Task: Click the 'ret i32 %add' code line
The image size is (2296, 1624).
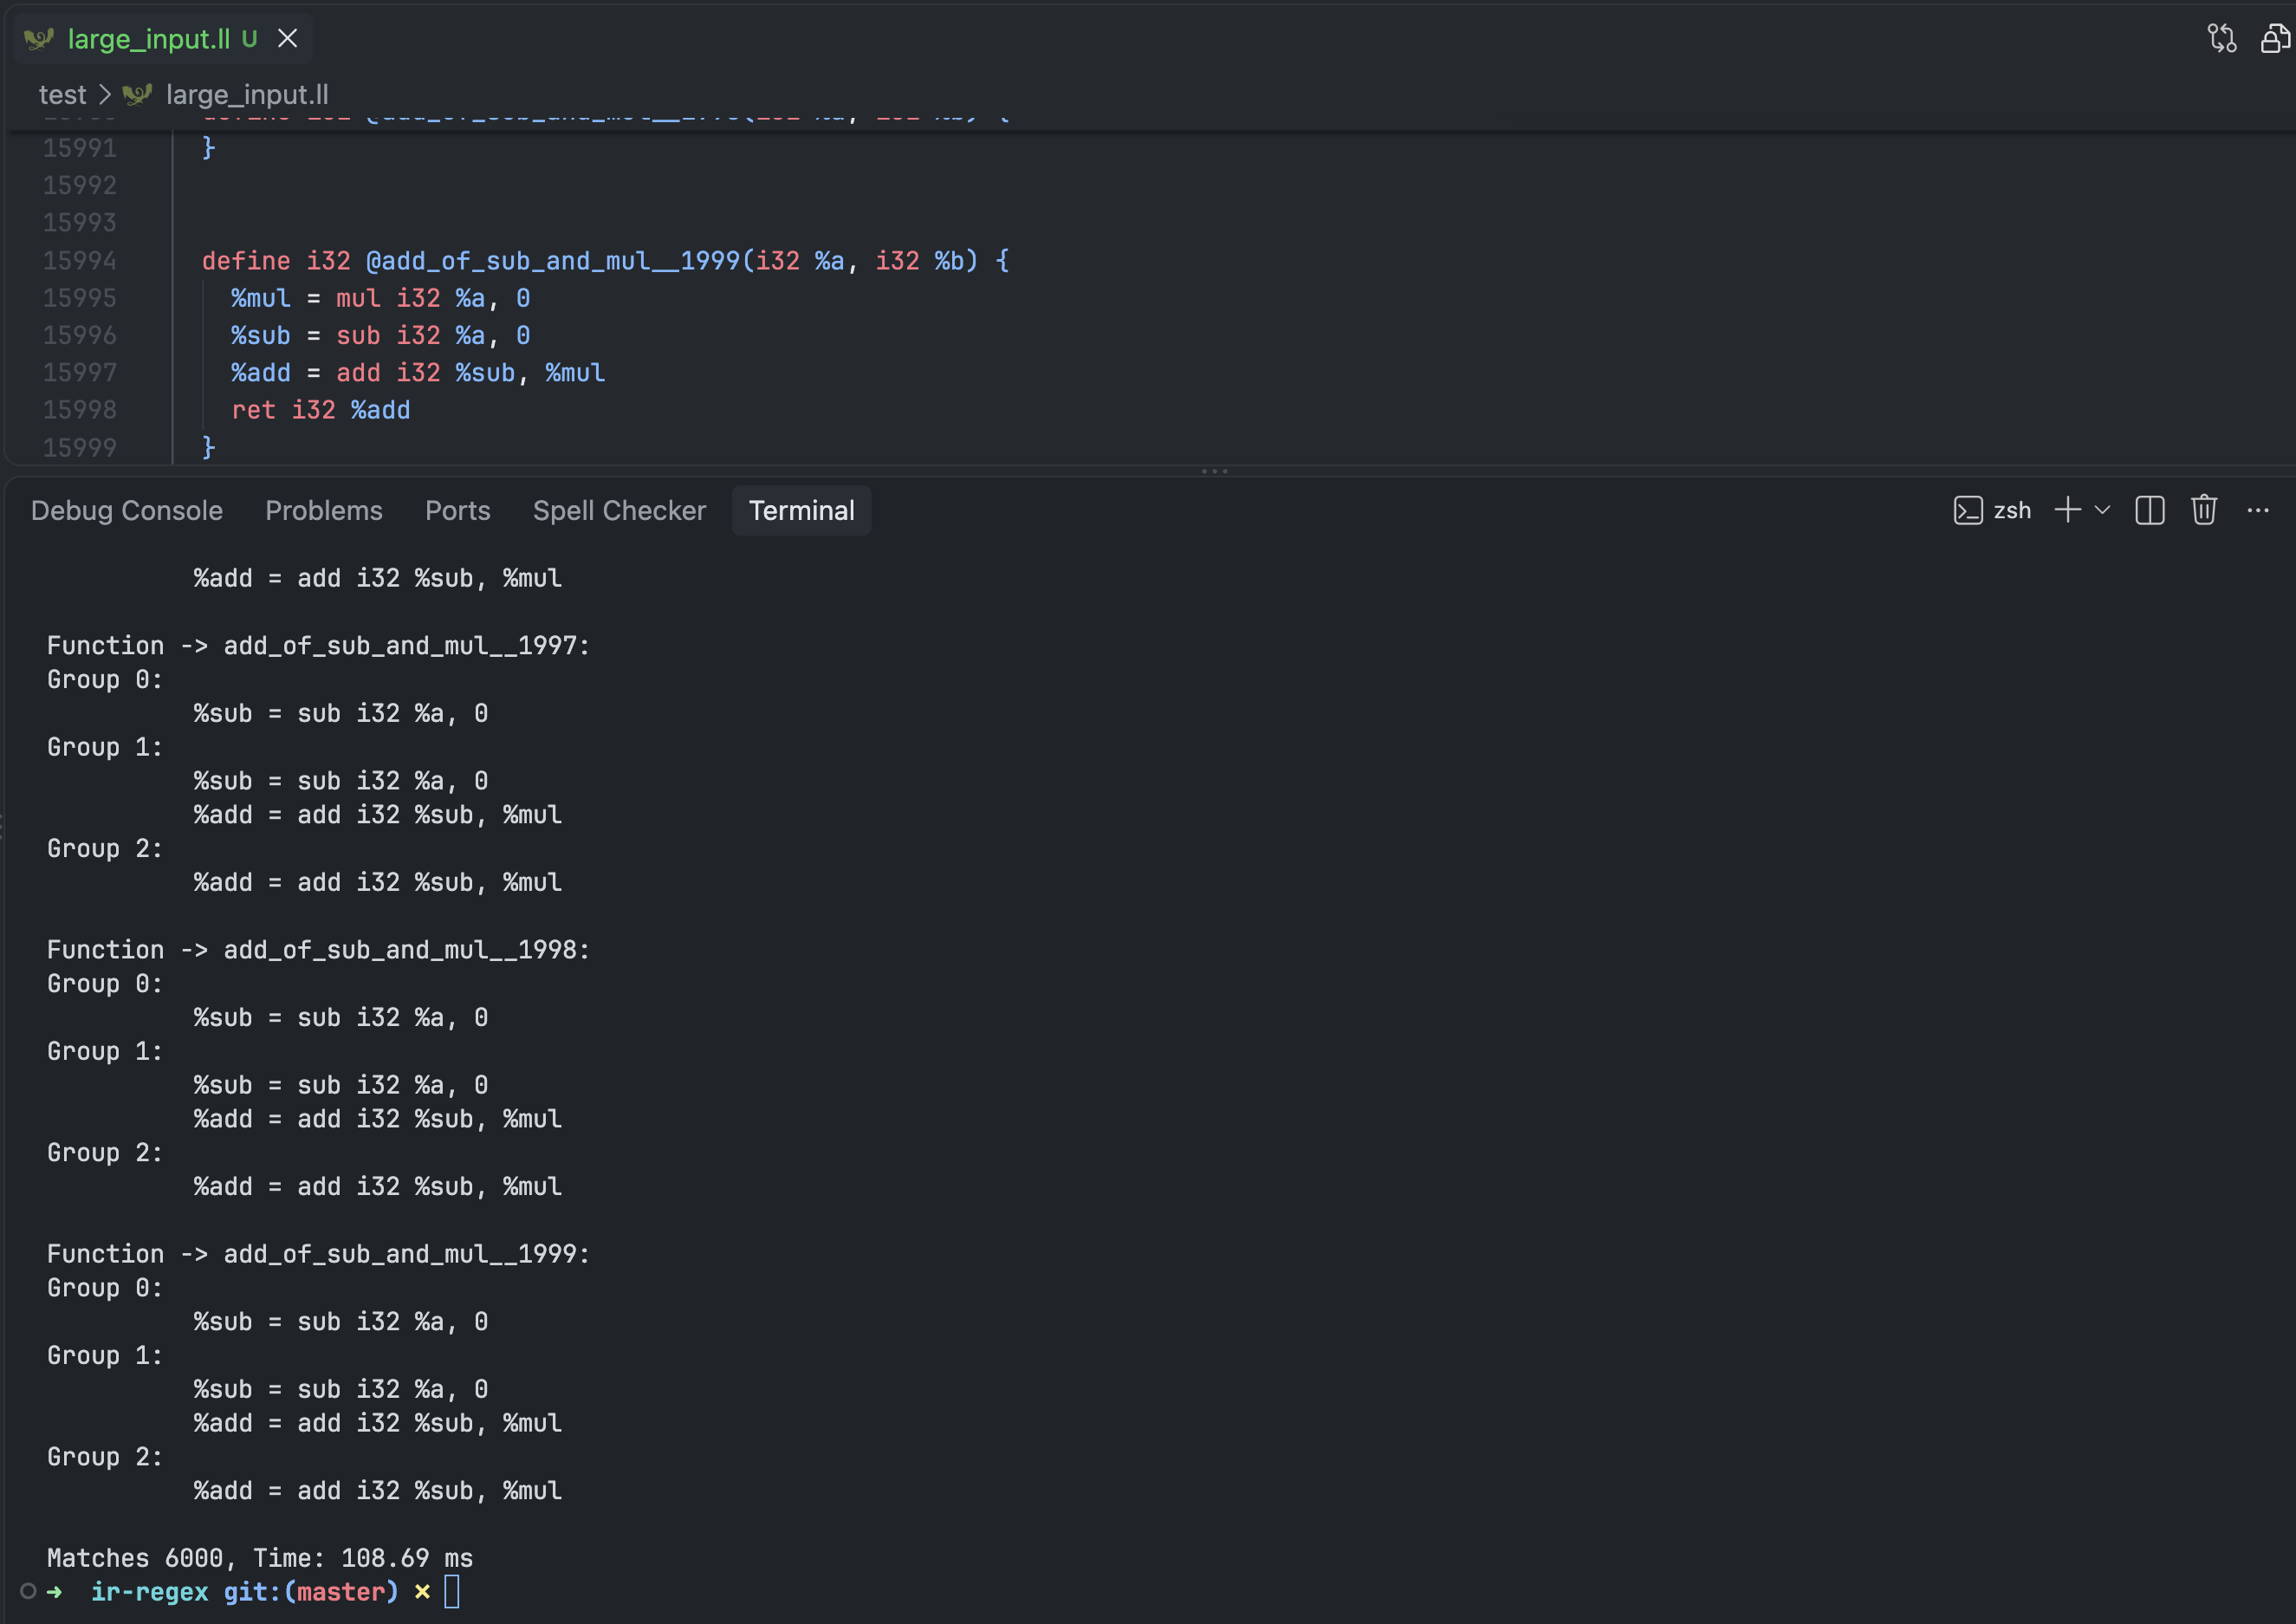Action: click(321, 410)
